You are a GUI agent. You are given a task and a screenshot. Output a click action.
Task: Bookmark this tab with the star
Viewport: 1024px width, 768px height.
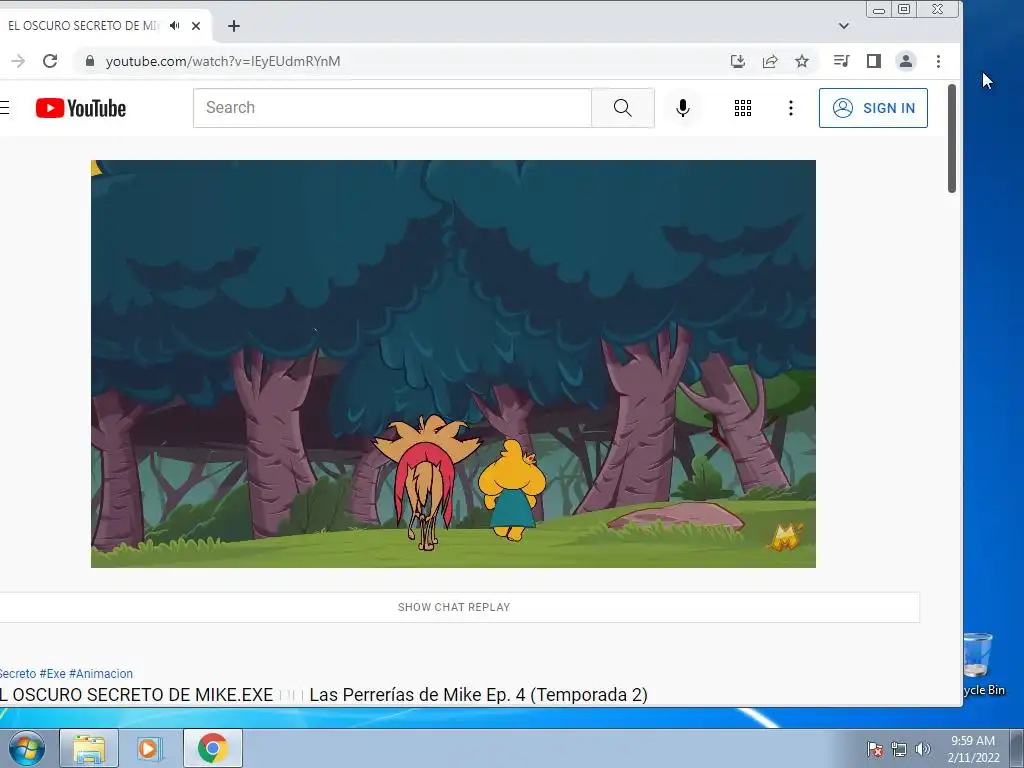pos(802,61)
